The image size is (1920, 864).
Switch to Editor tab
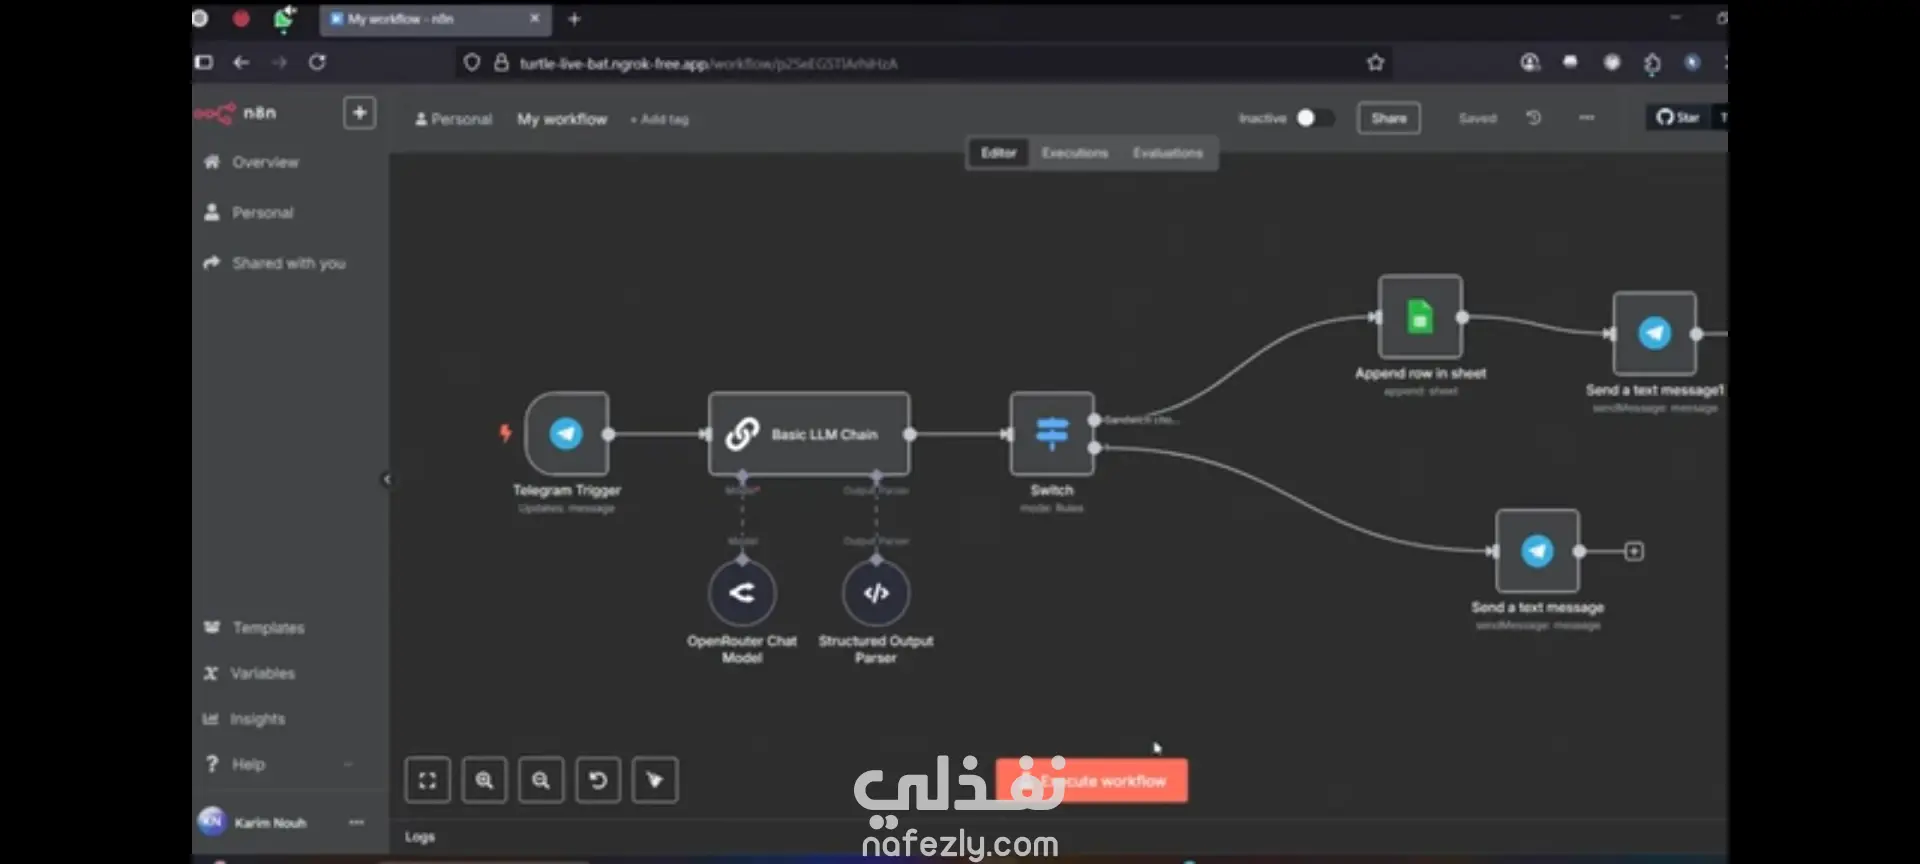tap(998, 153)
